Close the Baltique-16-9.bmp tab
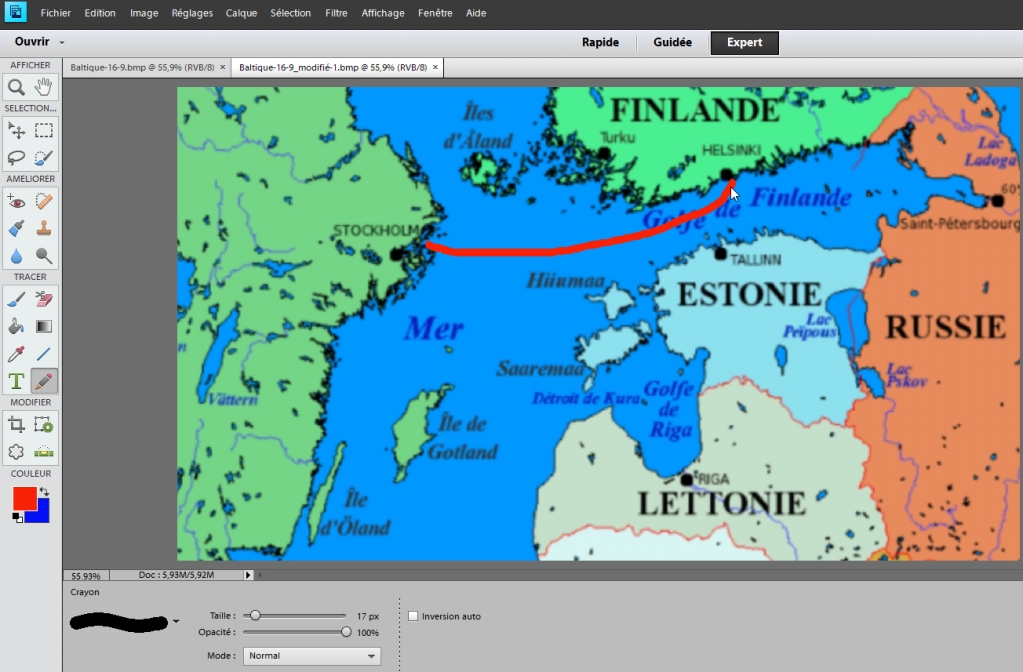The image size is (1023, 672). [222, 67]
